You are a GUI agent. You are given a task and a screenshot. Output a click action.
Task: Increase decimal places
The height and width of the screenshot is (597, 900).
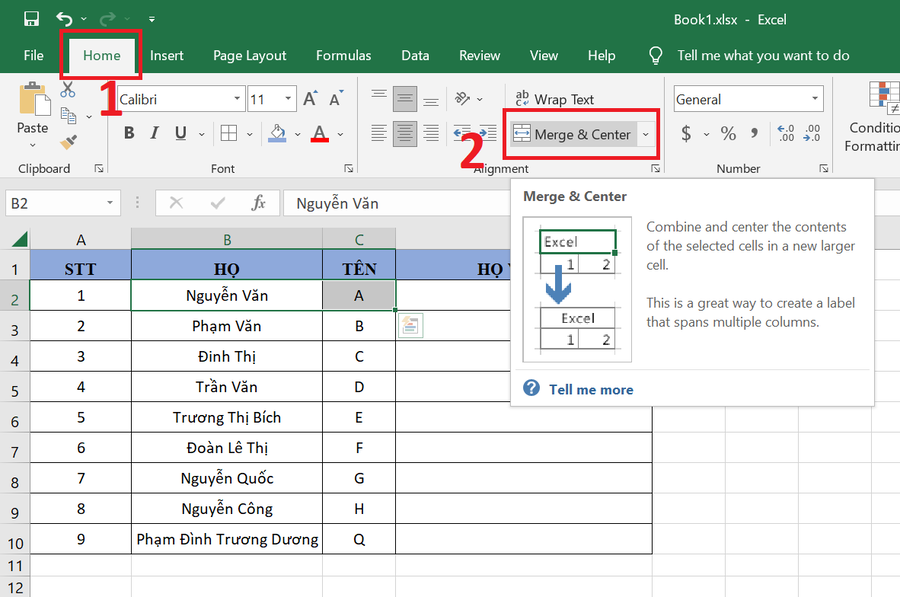tap(786, 133)
